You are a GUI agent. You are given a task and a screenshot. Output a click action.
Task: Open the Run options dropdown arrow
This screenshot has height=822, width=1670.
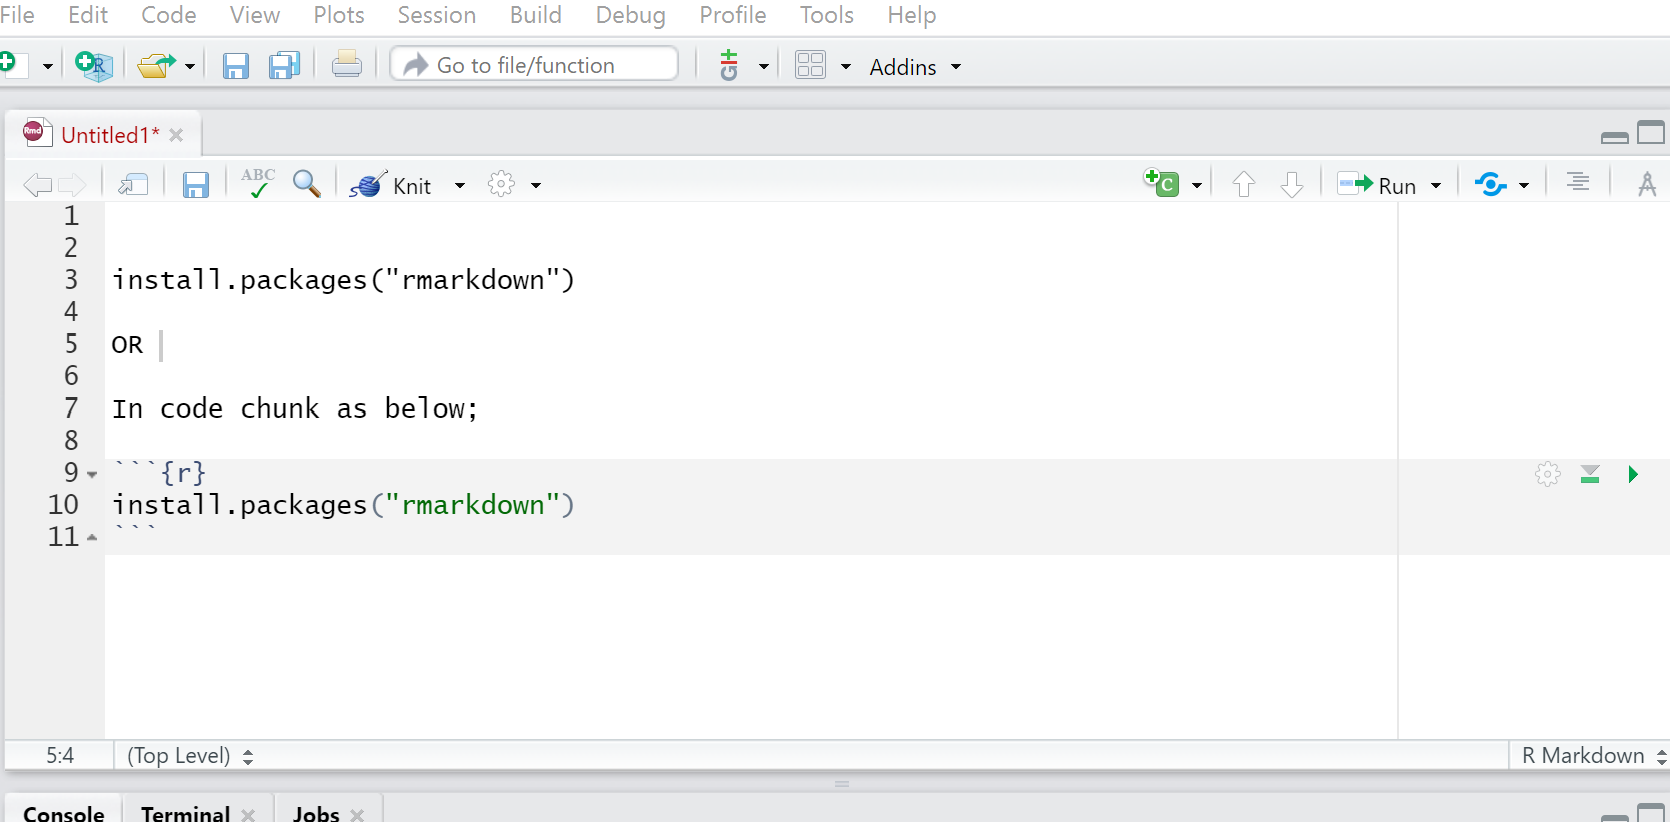(1436, 186)
